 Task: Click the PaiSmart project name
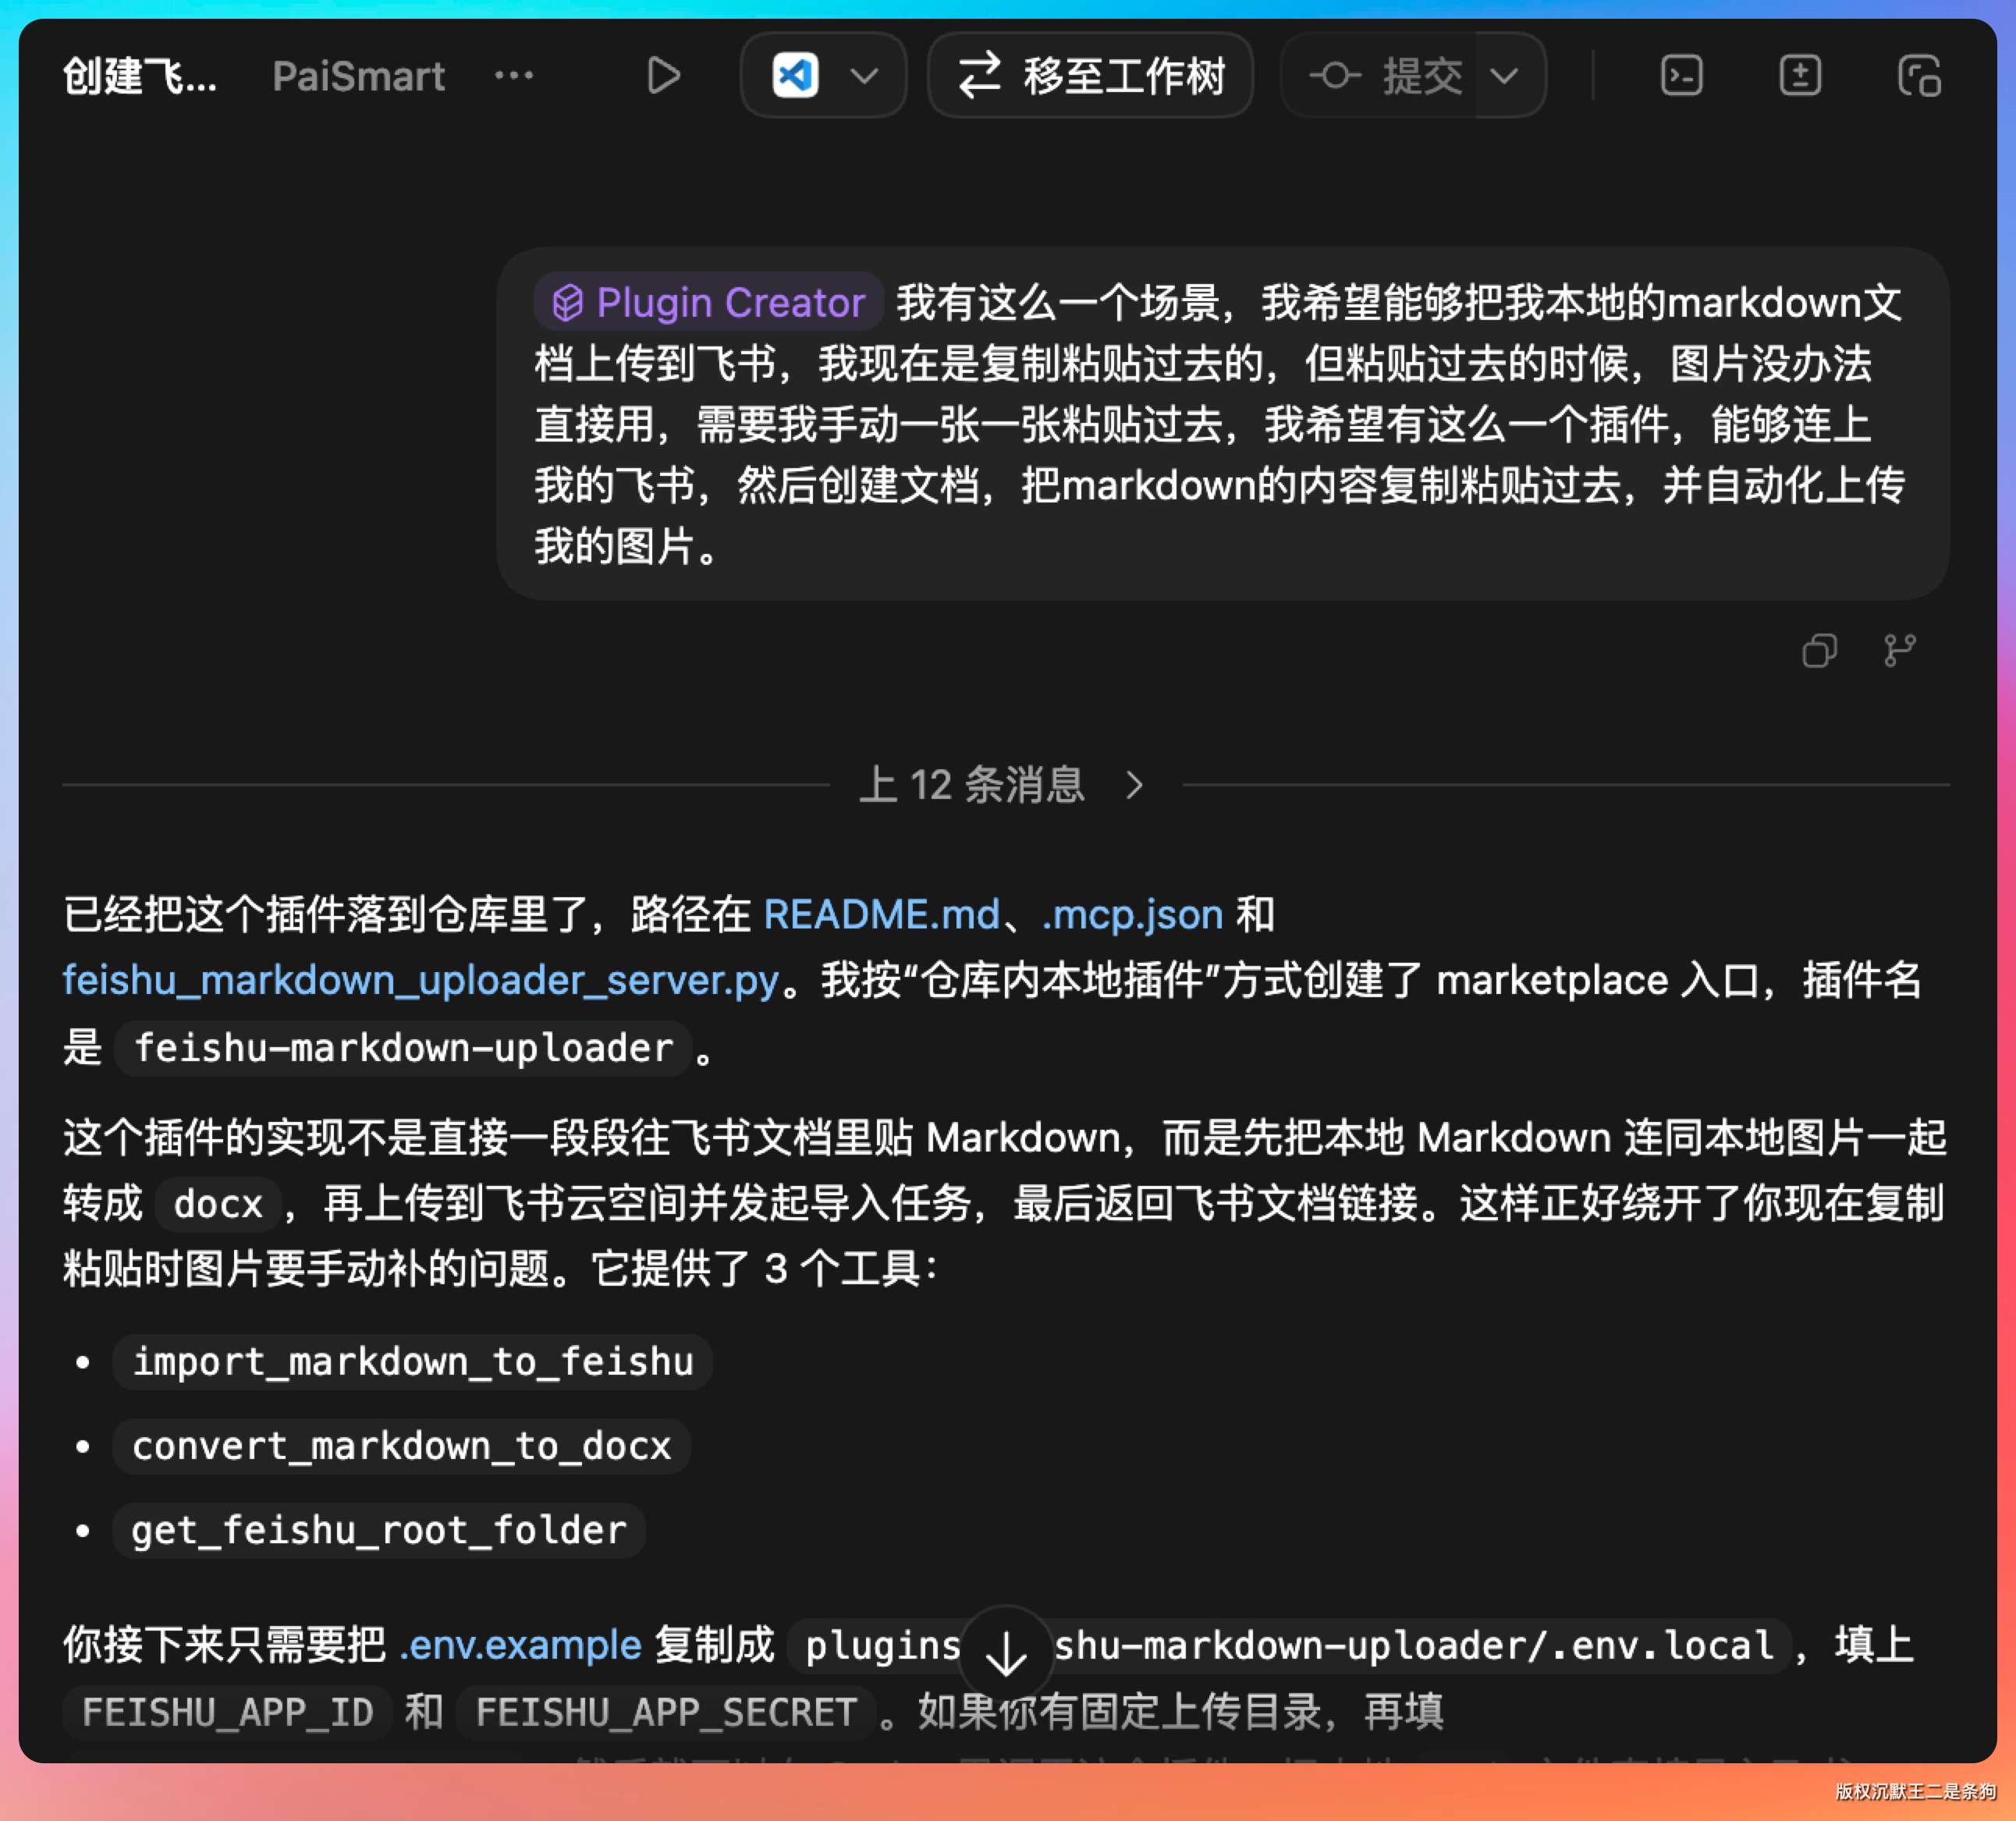point(358,76)
